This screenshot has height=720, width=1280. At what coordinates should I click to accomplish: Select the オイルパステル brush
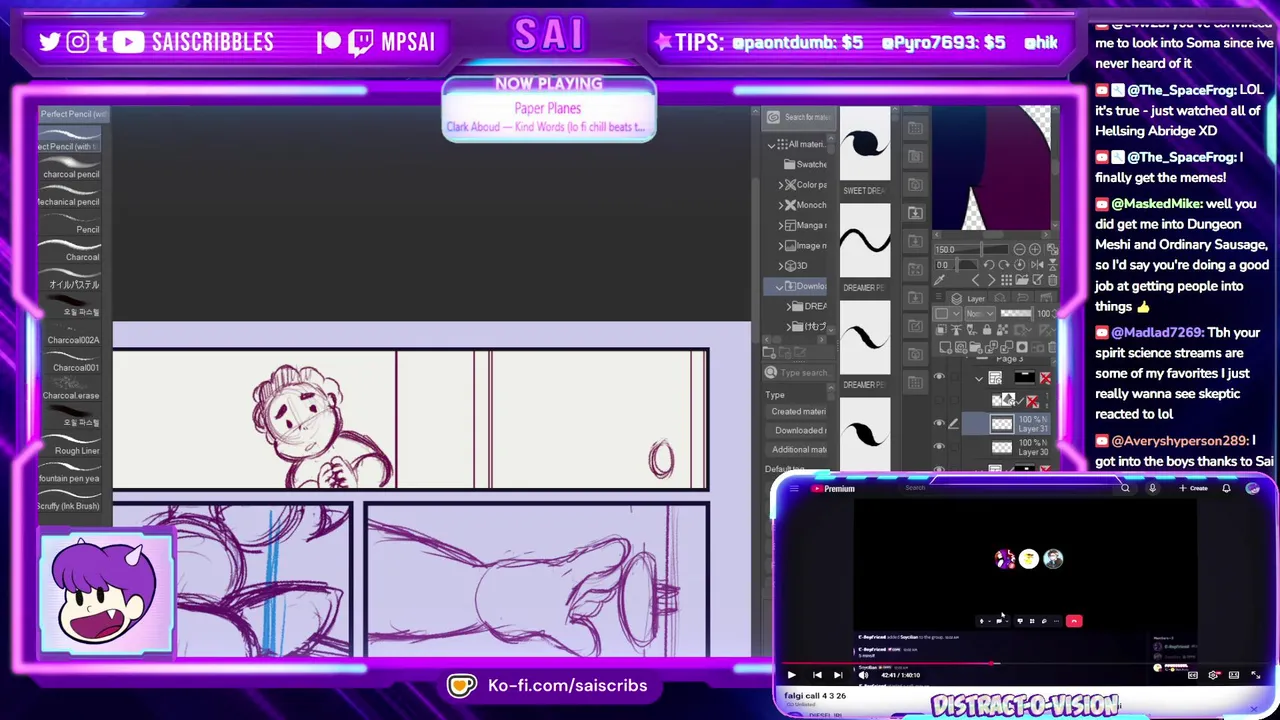pos(70,278)
